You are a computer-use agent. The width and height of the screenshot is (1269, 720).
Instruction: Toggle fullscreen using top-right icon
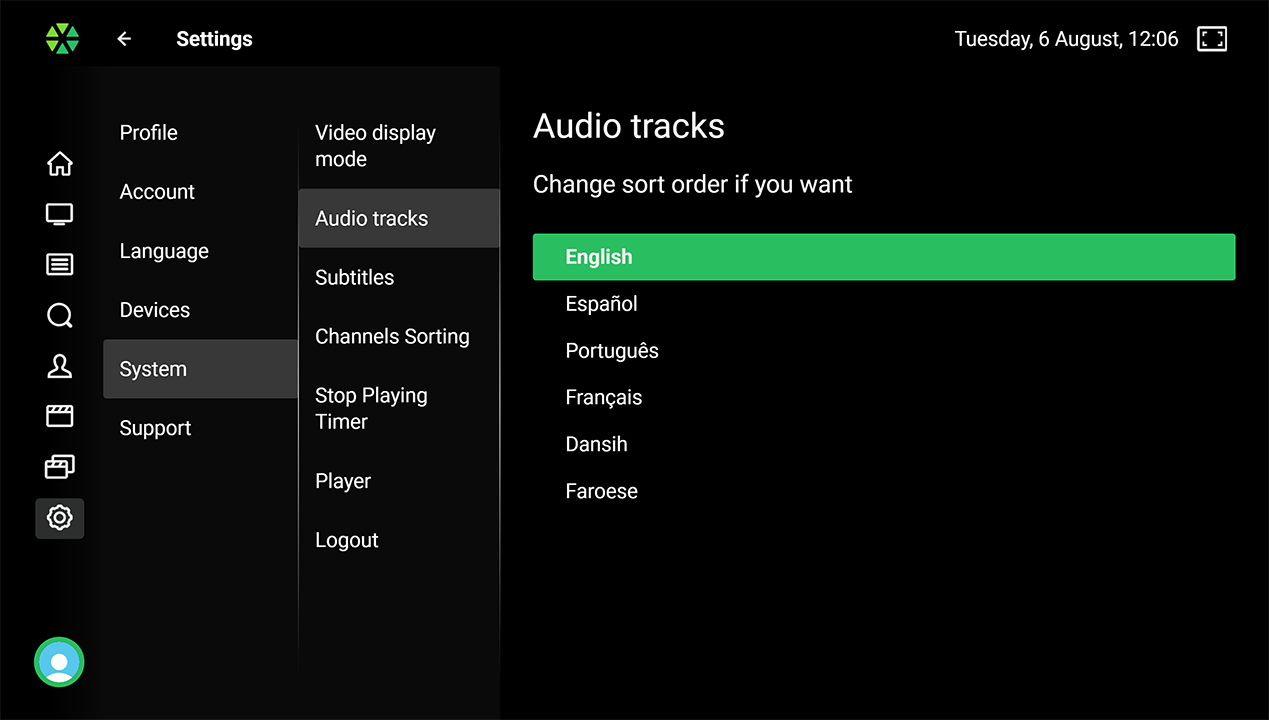tap(1212, 39)
